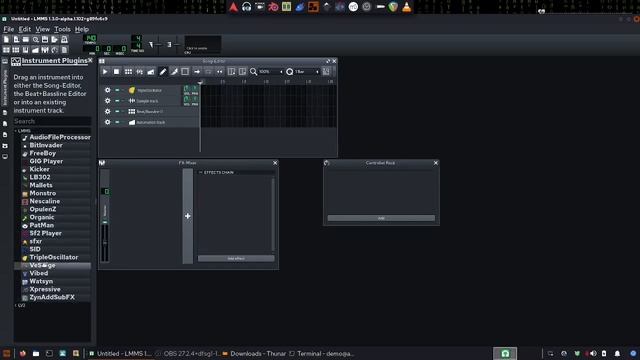Select Edit mode selection tool in Song Editor
This screenshot has width=640, height=360.
(185, 71)
